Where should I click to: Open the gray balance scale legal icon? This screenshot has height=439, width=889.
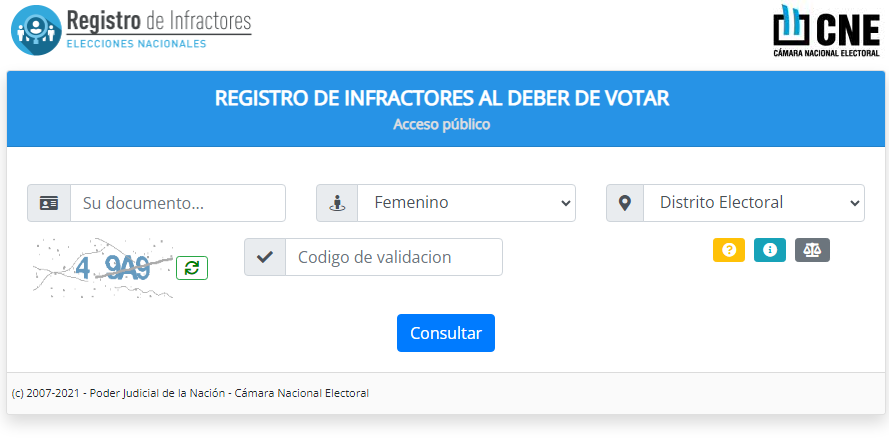coord(812,250)
